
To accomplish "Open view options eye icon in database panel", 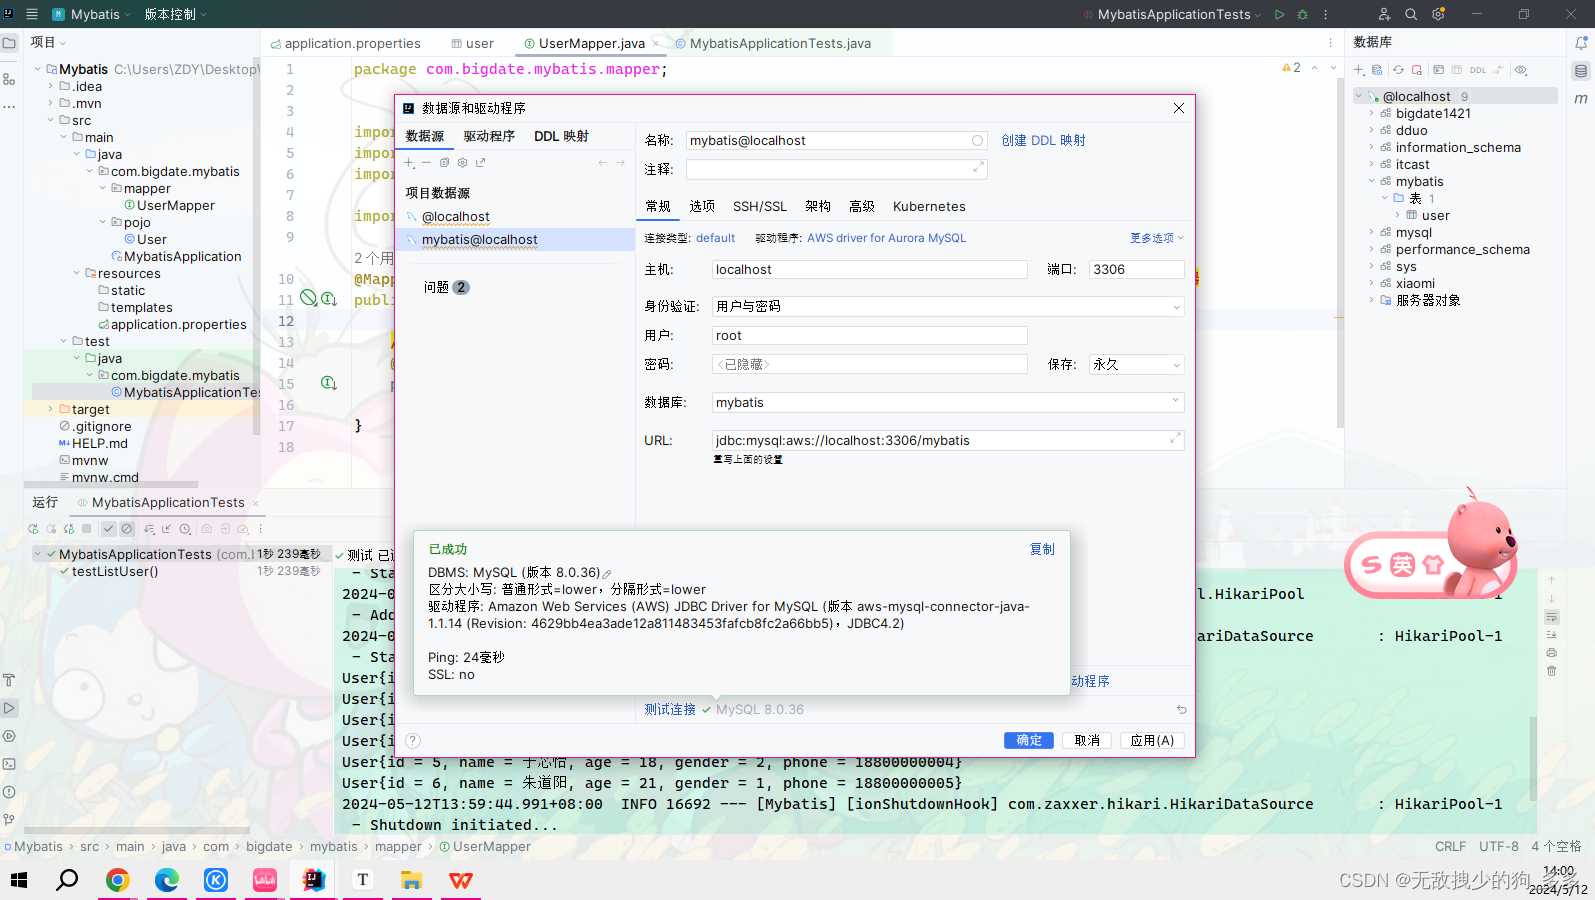I will point(1521,70).
